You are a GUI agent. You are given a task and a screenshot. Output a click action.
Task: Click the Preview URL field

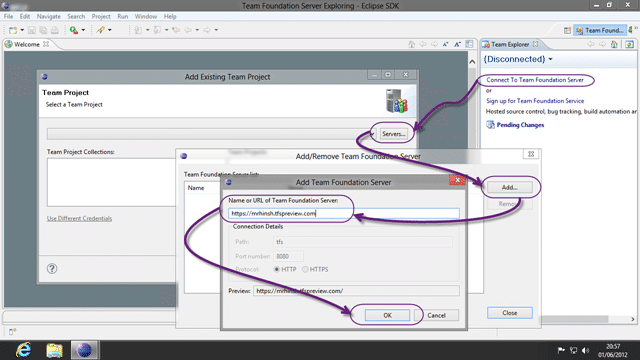(356, 291)
